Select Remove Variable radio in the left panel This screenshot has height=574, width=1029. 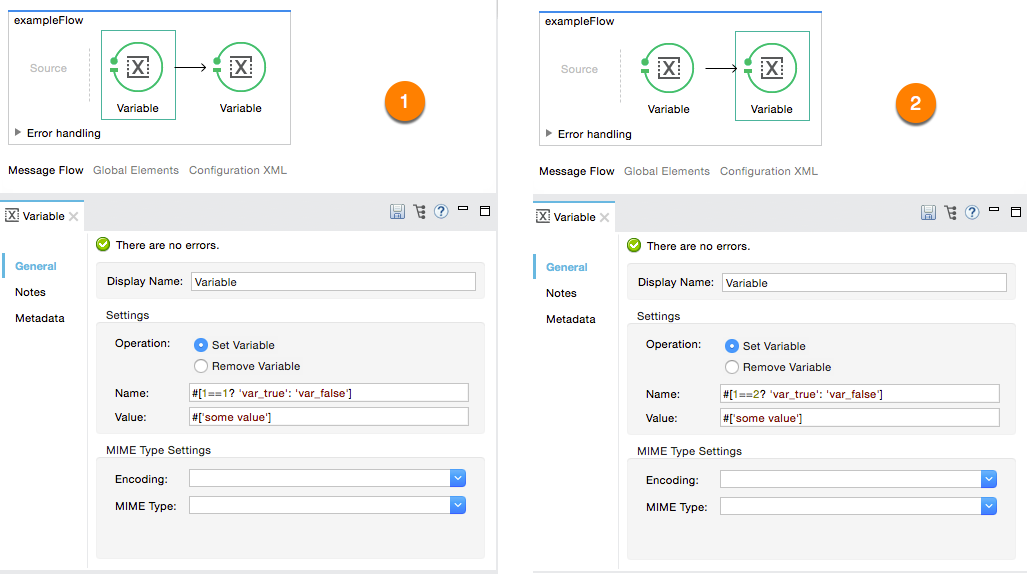click(x=201, y=367)
